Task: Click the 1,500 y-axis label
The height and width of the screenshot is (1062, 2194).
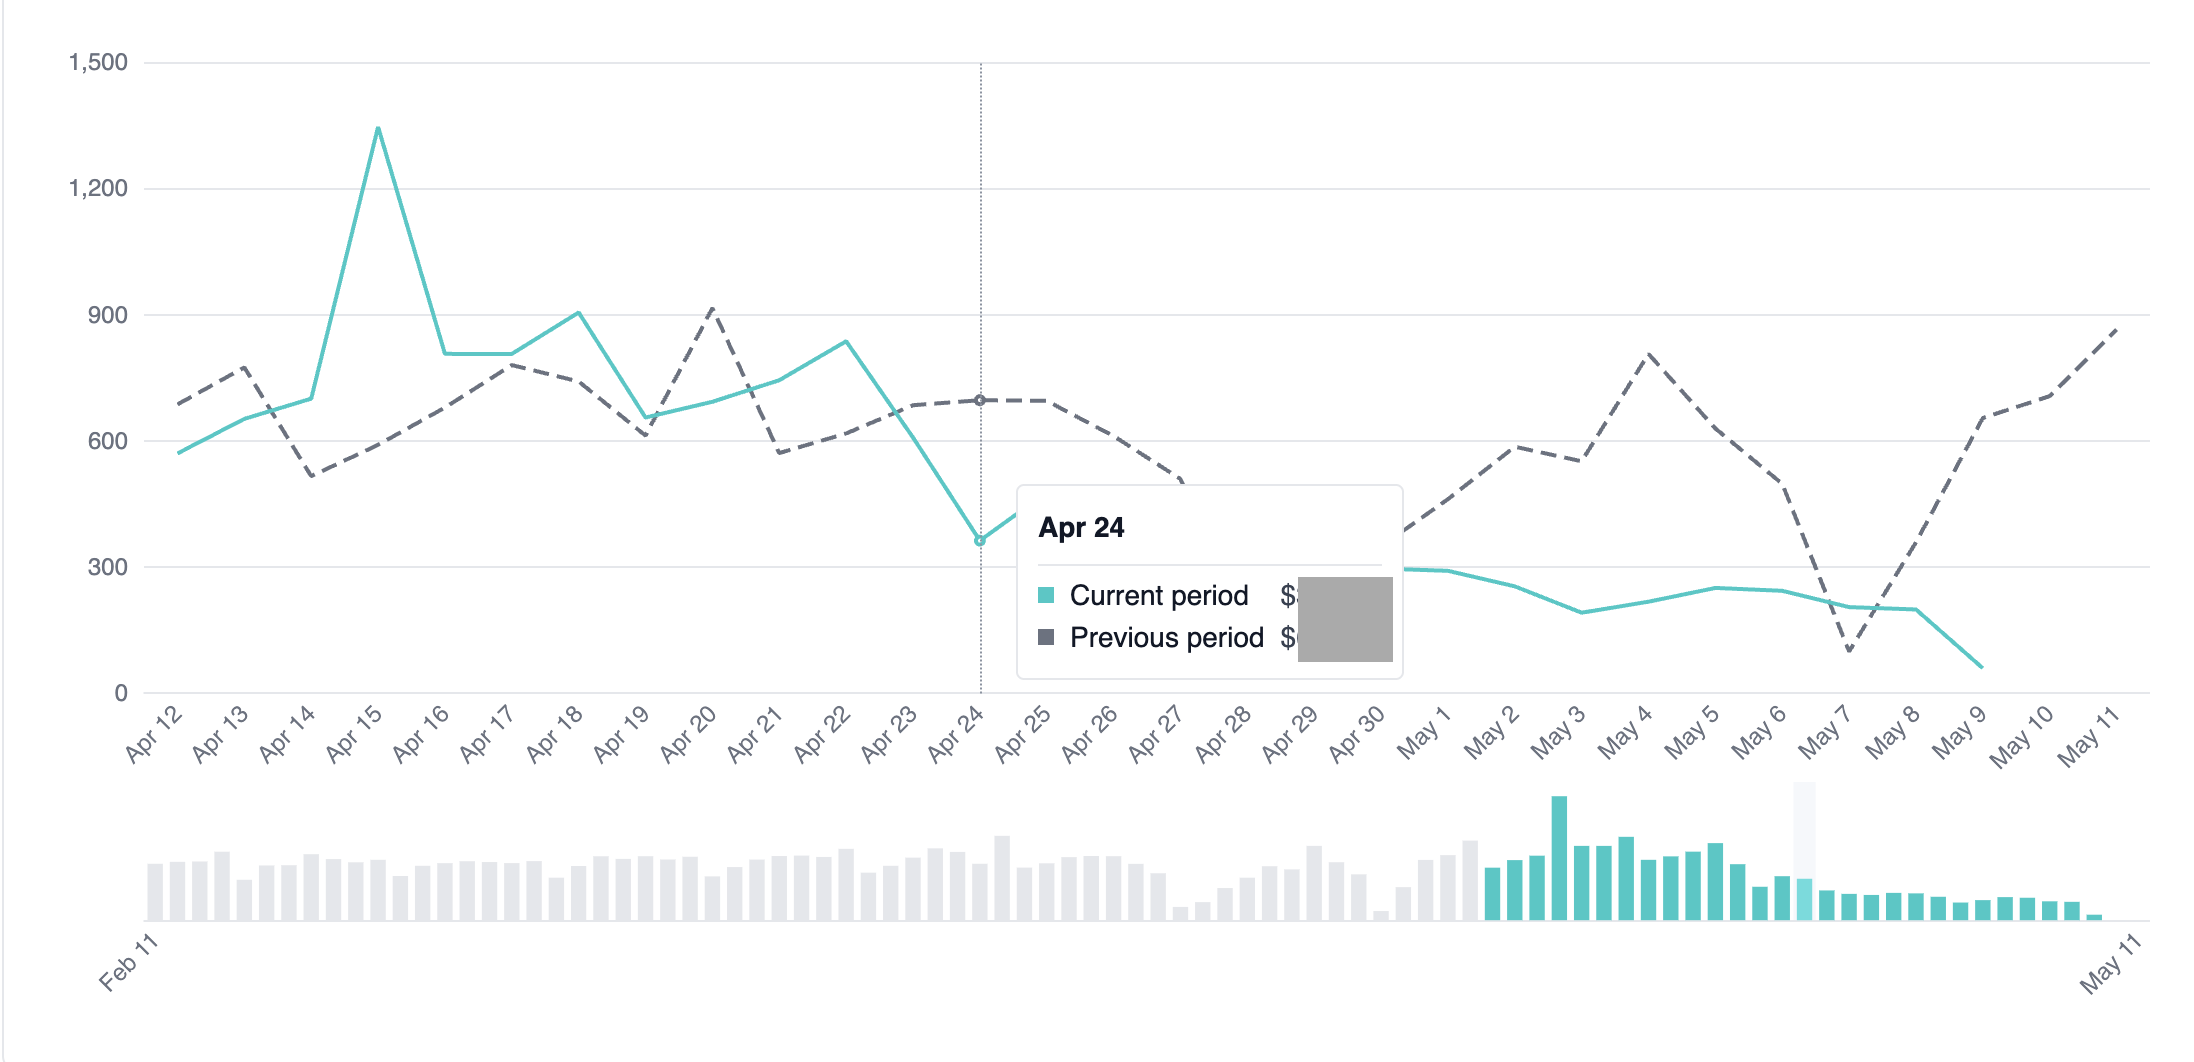Action: click(98, 62)
